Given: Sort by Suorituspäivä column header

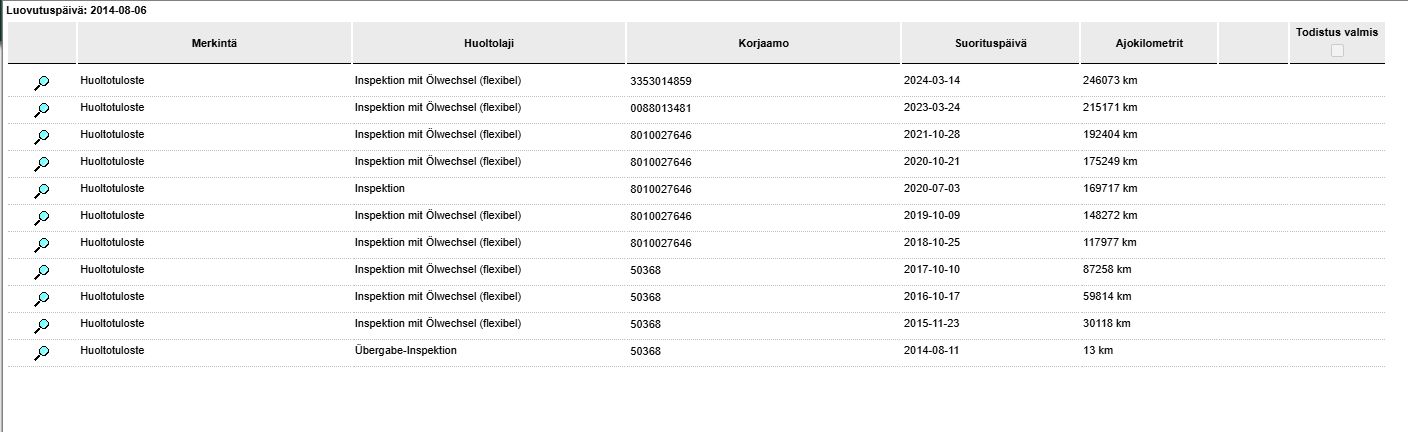Looking at the screenshot, I should pos(990,43).
